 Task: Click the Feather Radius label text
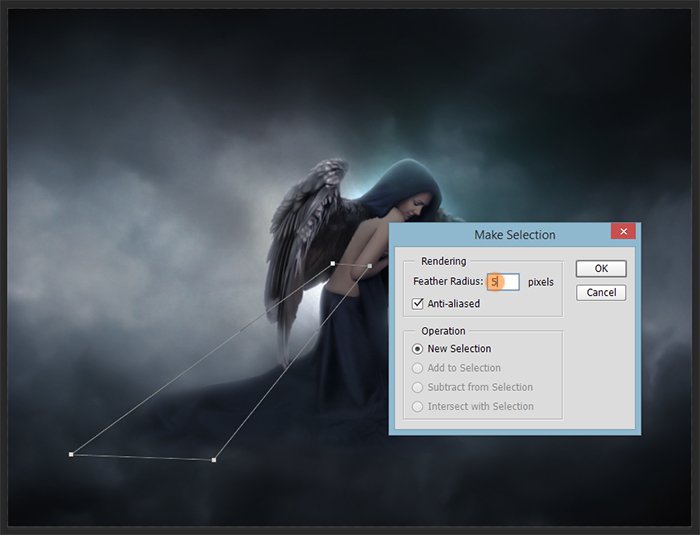tap(447, 282)
